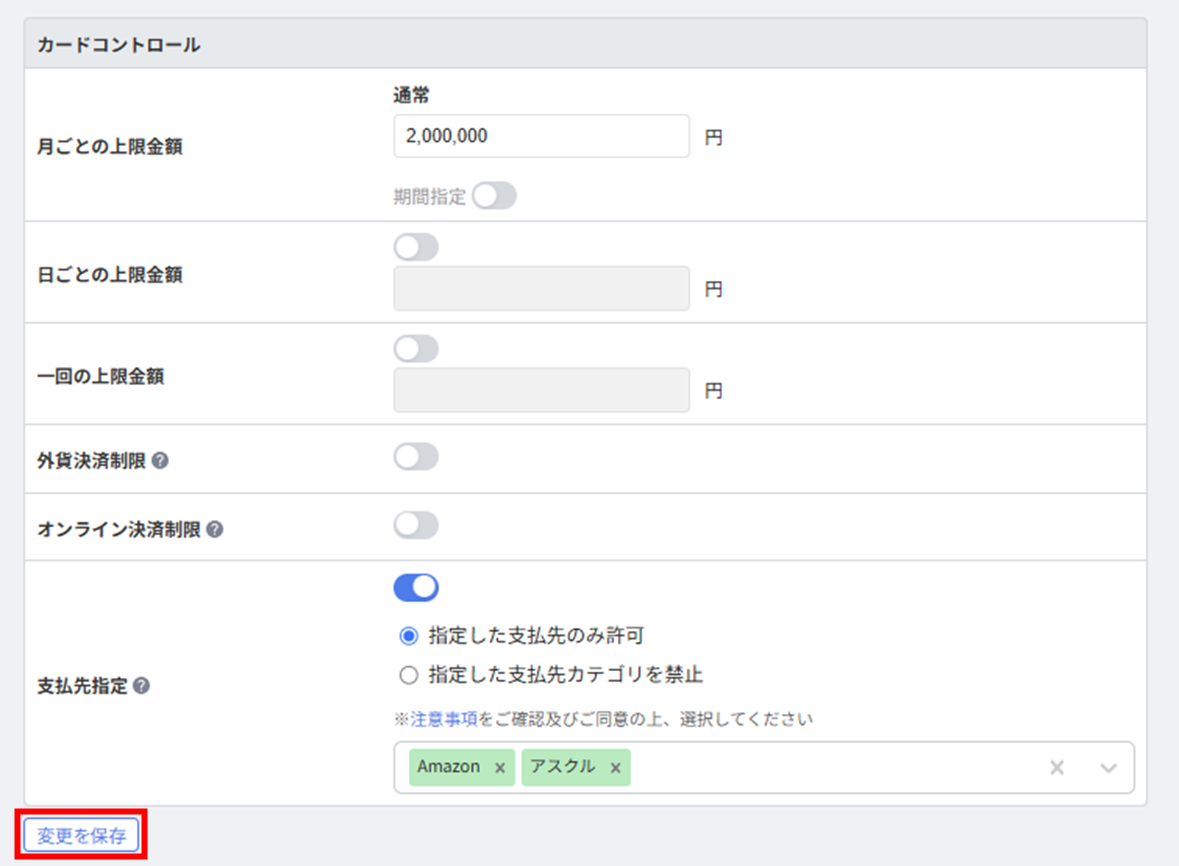Click the 支払先指定 label
The width and height of the screenshot is (1179, 866).
pos(82,686)
